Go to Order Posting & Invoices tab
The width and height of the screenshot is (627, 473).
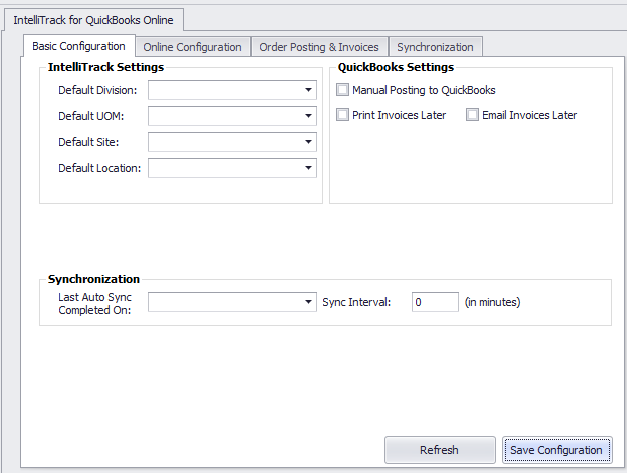click(319, 47)
